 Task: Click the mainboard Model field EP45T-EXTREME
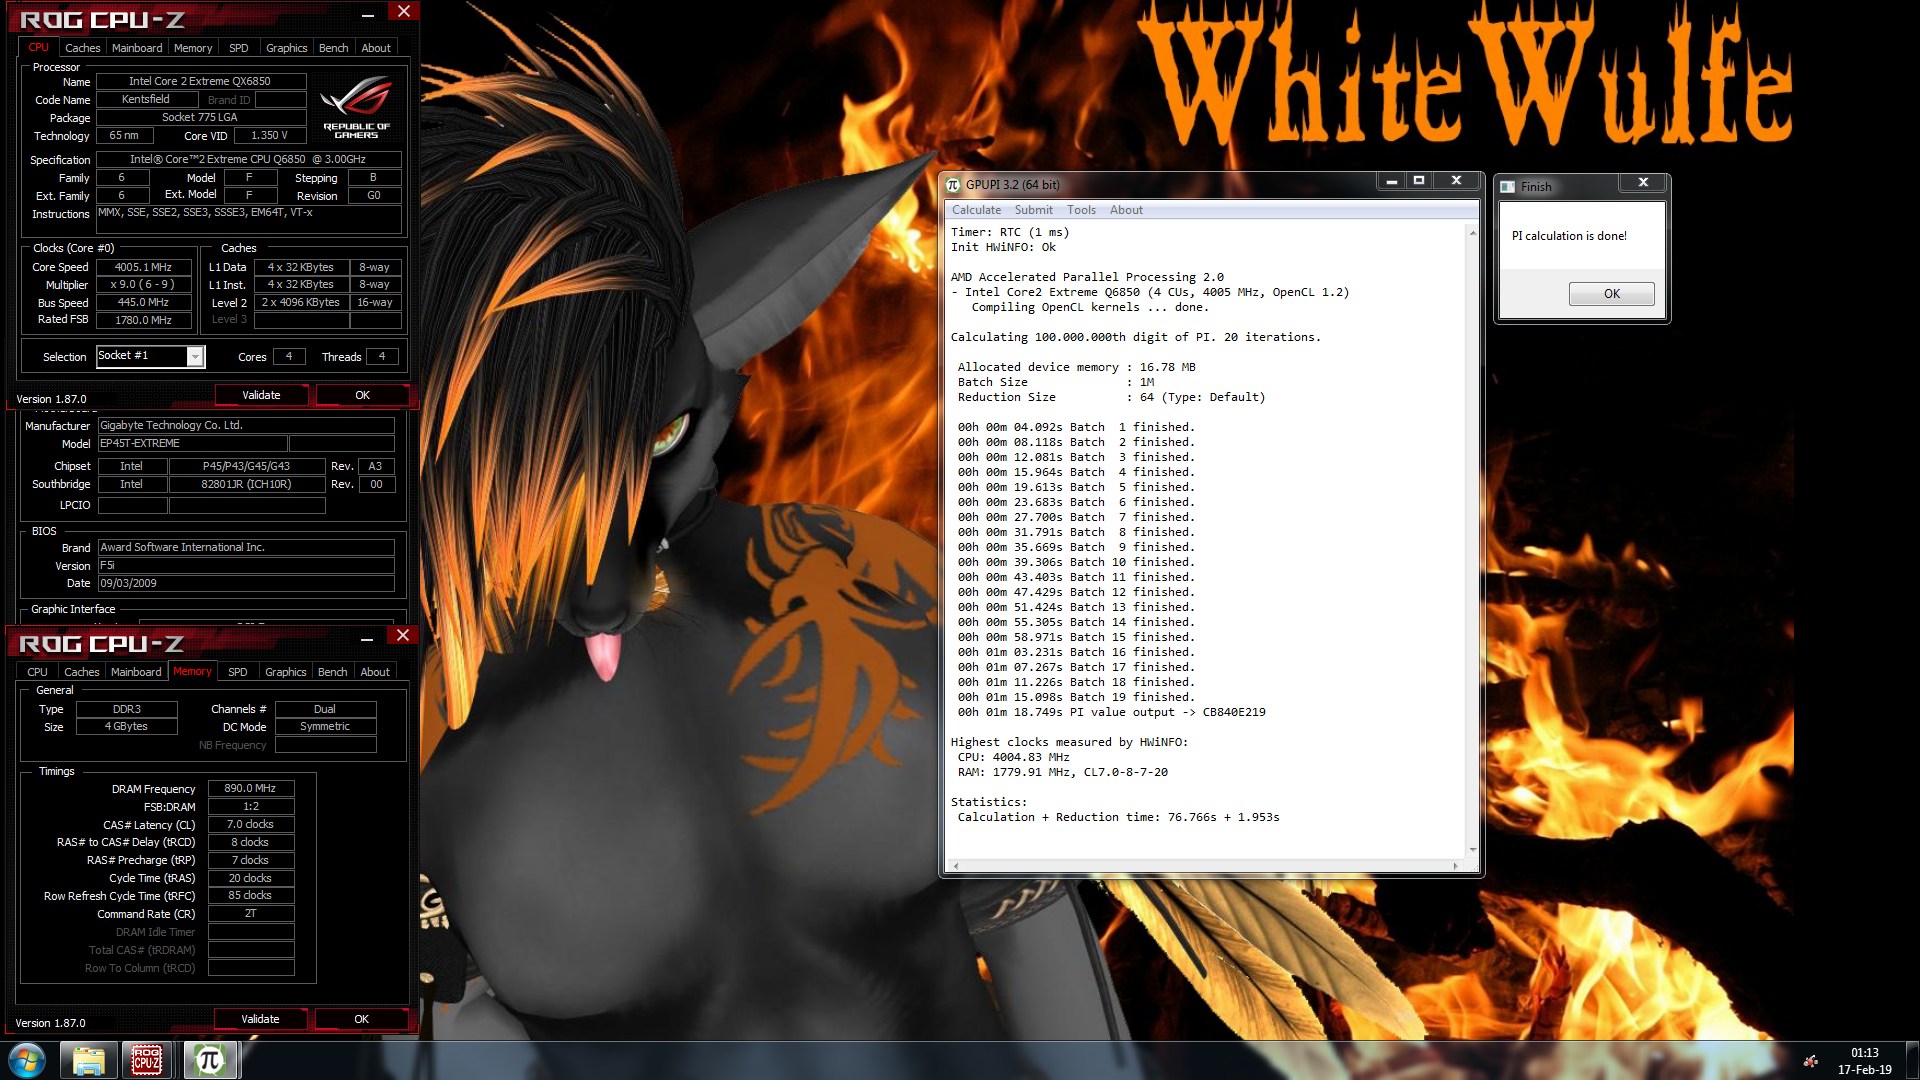pos(192,443)
